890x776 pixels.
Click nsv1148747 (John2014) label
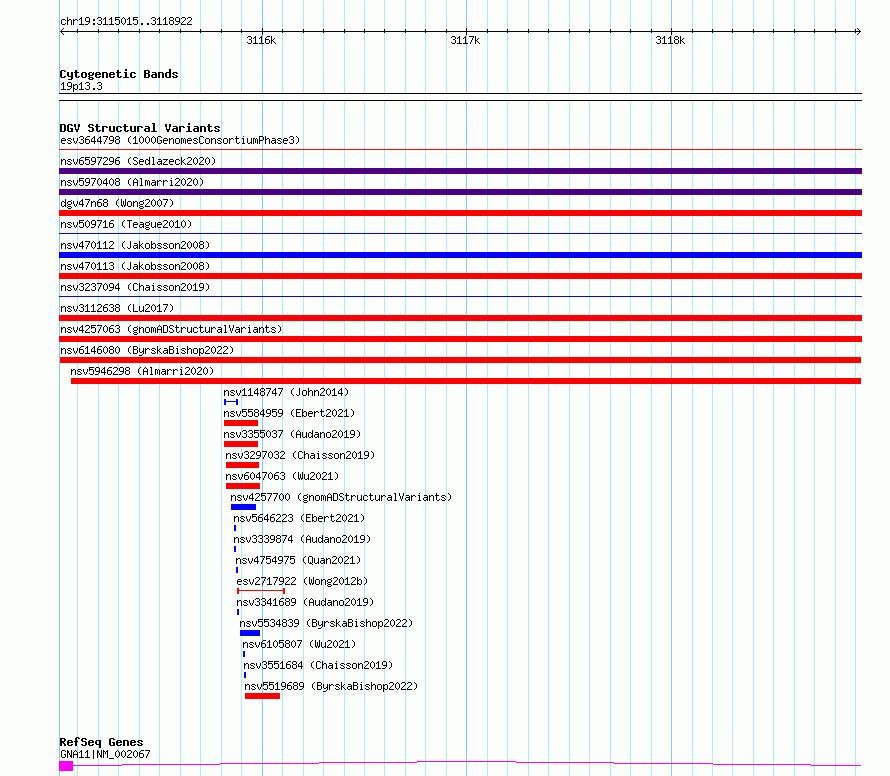pyautogui.click(x=286, y=392)
